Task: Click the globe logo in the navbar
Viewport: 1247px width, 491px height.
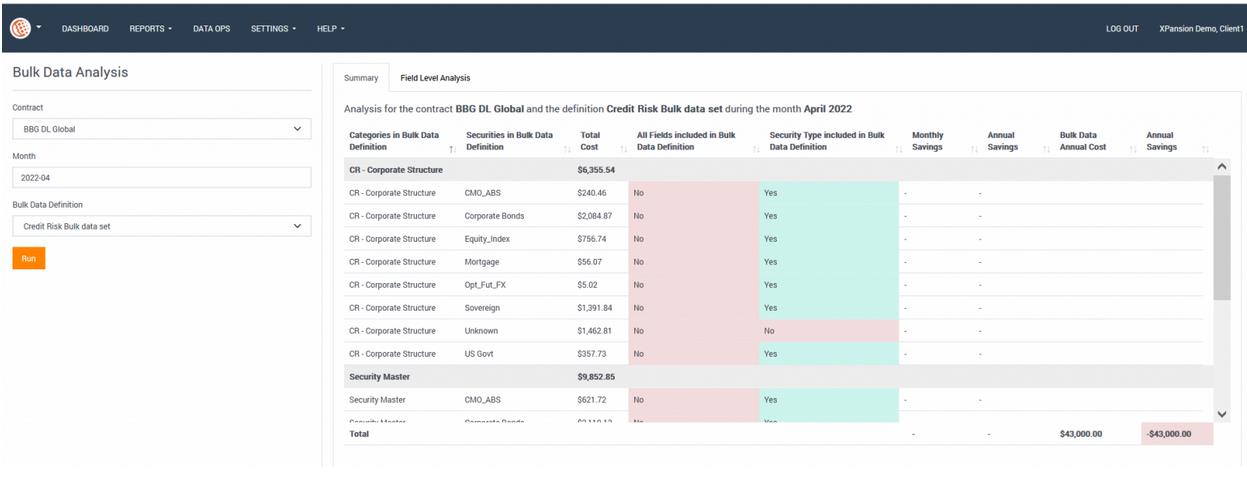Action: point(20,28)
